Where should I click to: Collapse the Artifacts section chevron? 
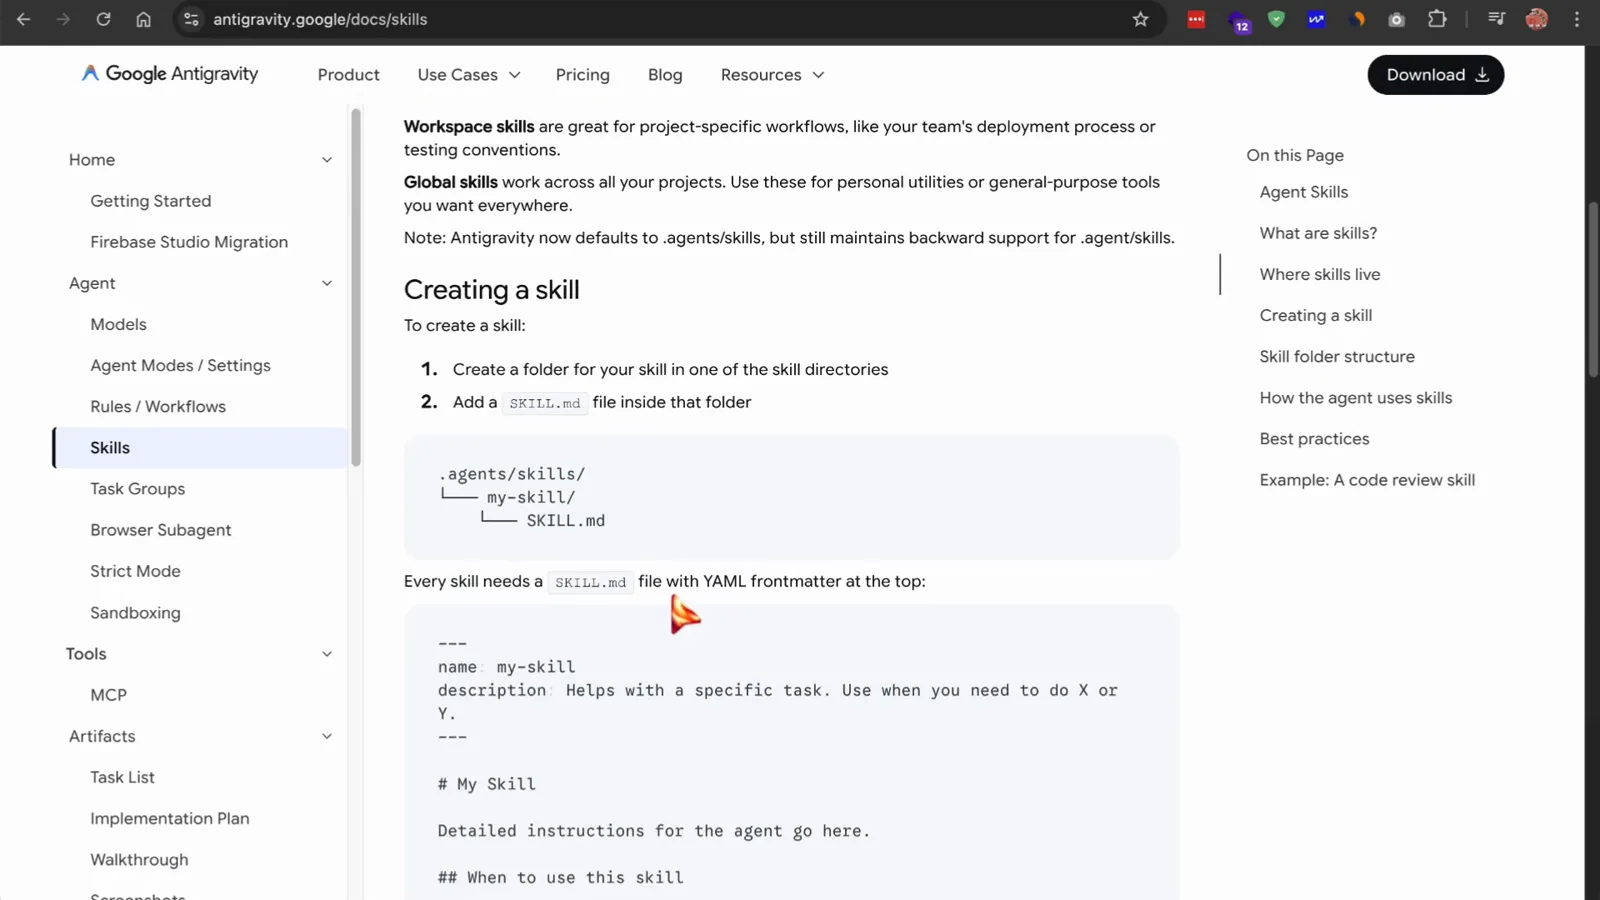[327, 736]
